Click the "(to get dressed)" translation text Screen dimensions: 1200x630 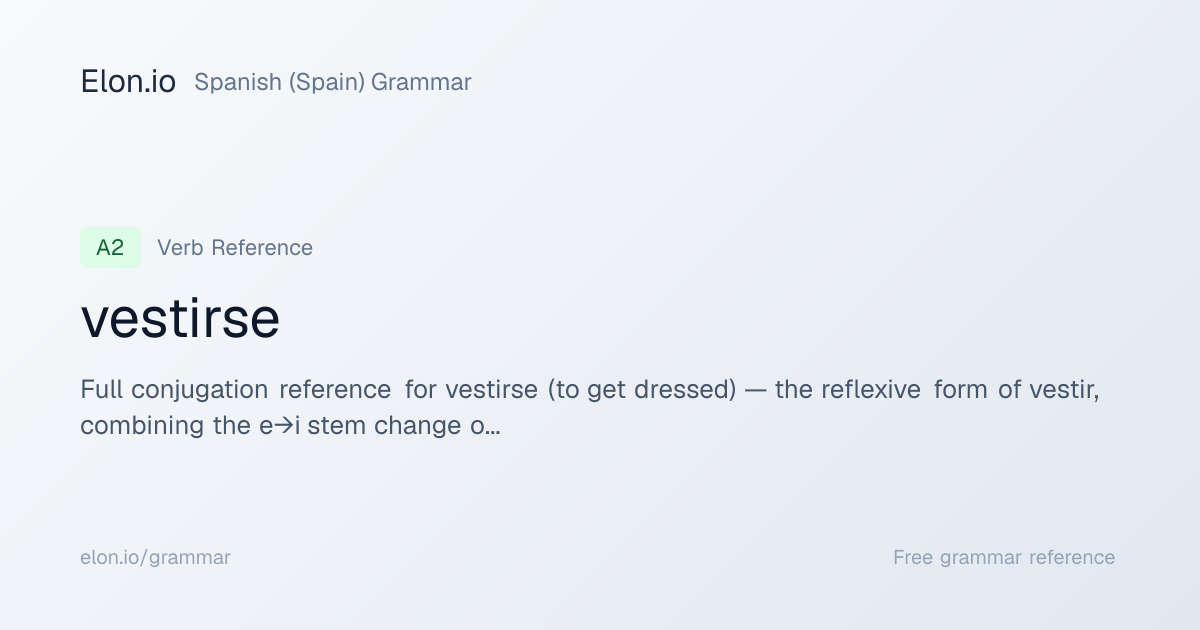pyautogui.click(x=642, y=390)
